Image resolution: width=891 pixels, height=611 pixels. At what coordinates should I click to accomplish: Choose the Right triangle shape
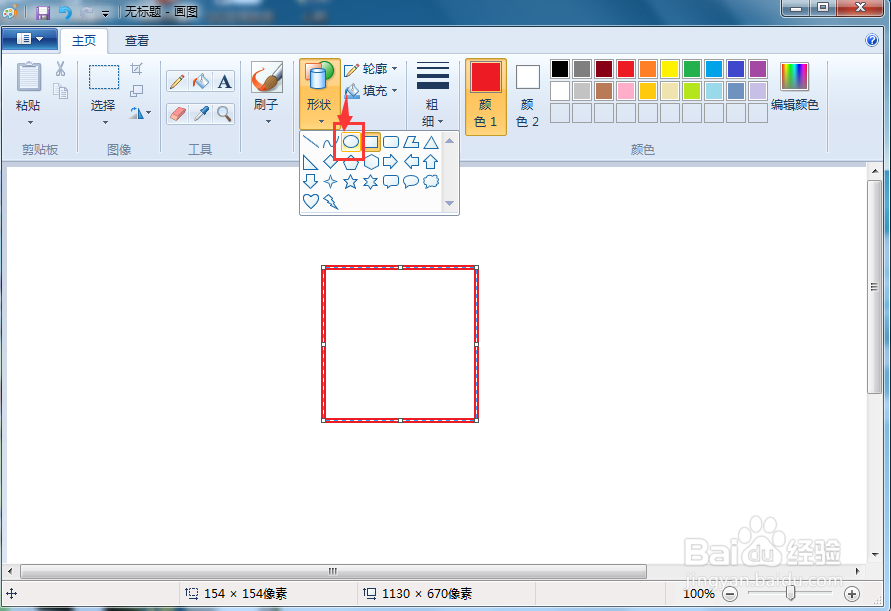310,163
